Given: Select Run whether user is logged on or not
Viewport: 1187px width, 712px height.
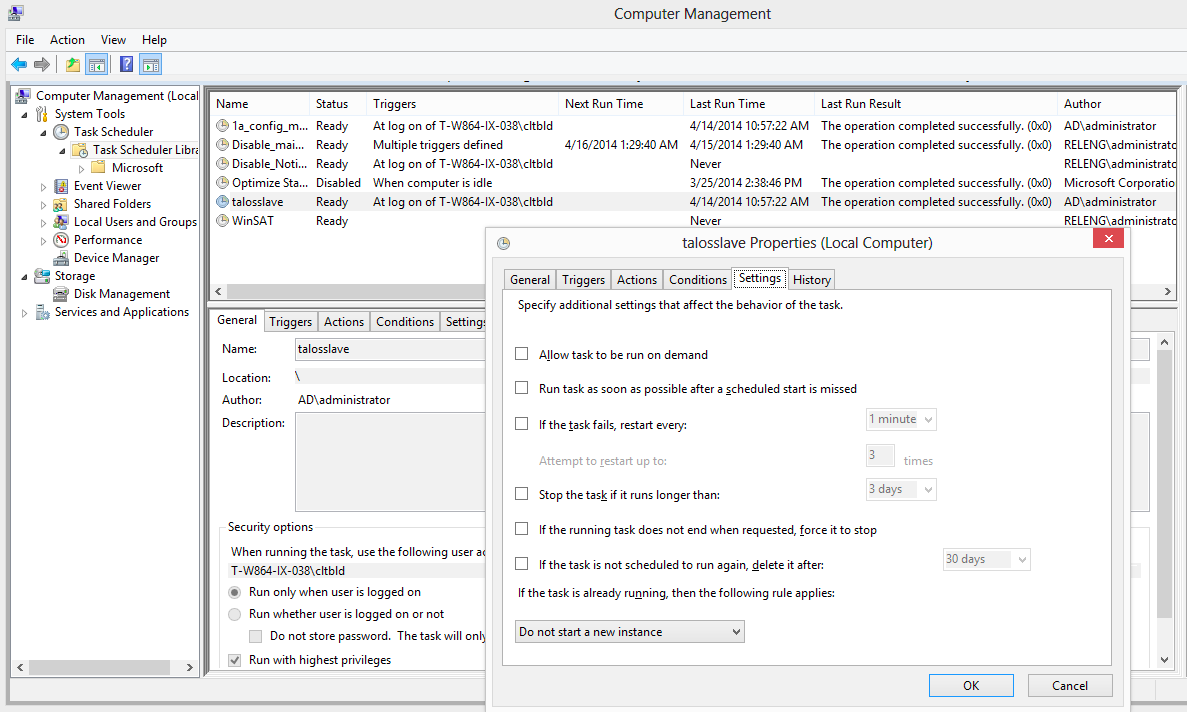Looking at the screenshot, I should point(235,614).
